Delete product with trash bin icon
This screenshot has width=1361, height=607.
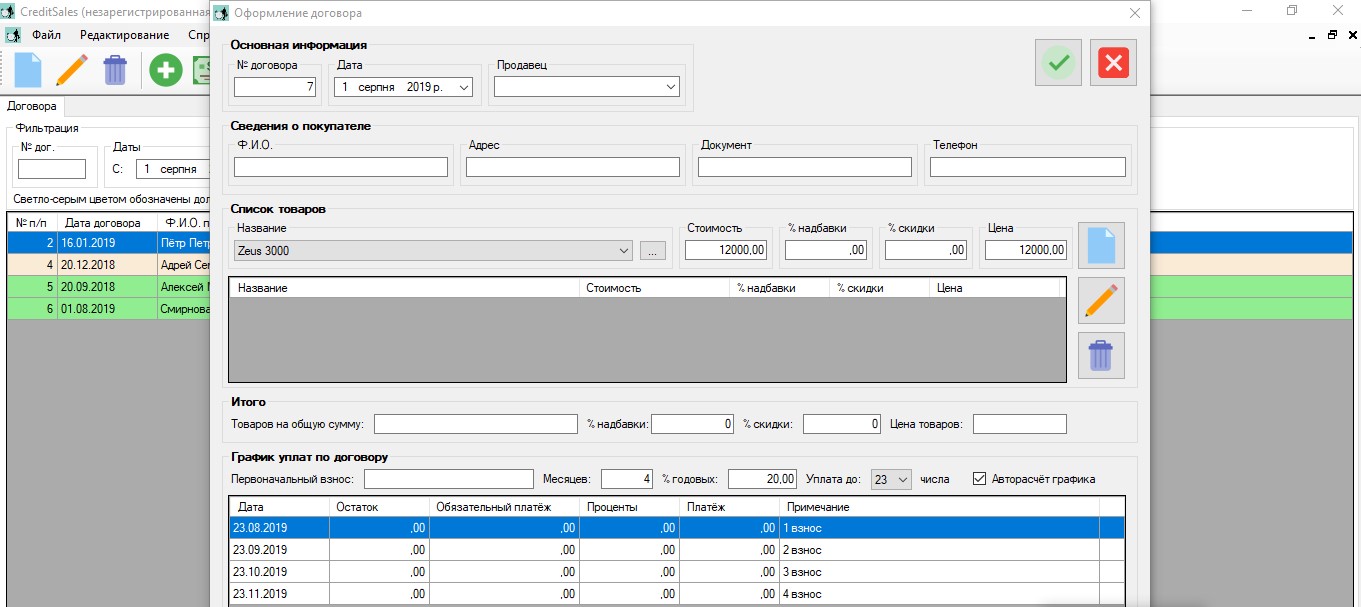(1101, 355)
